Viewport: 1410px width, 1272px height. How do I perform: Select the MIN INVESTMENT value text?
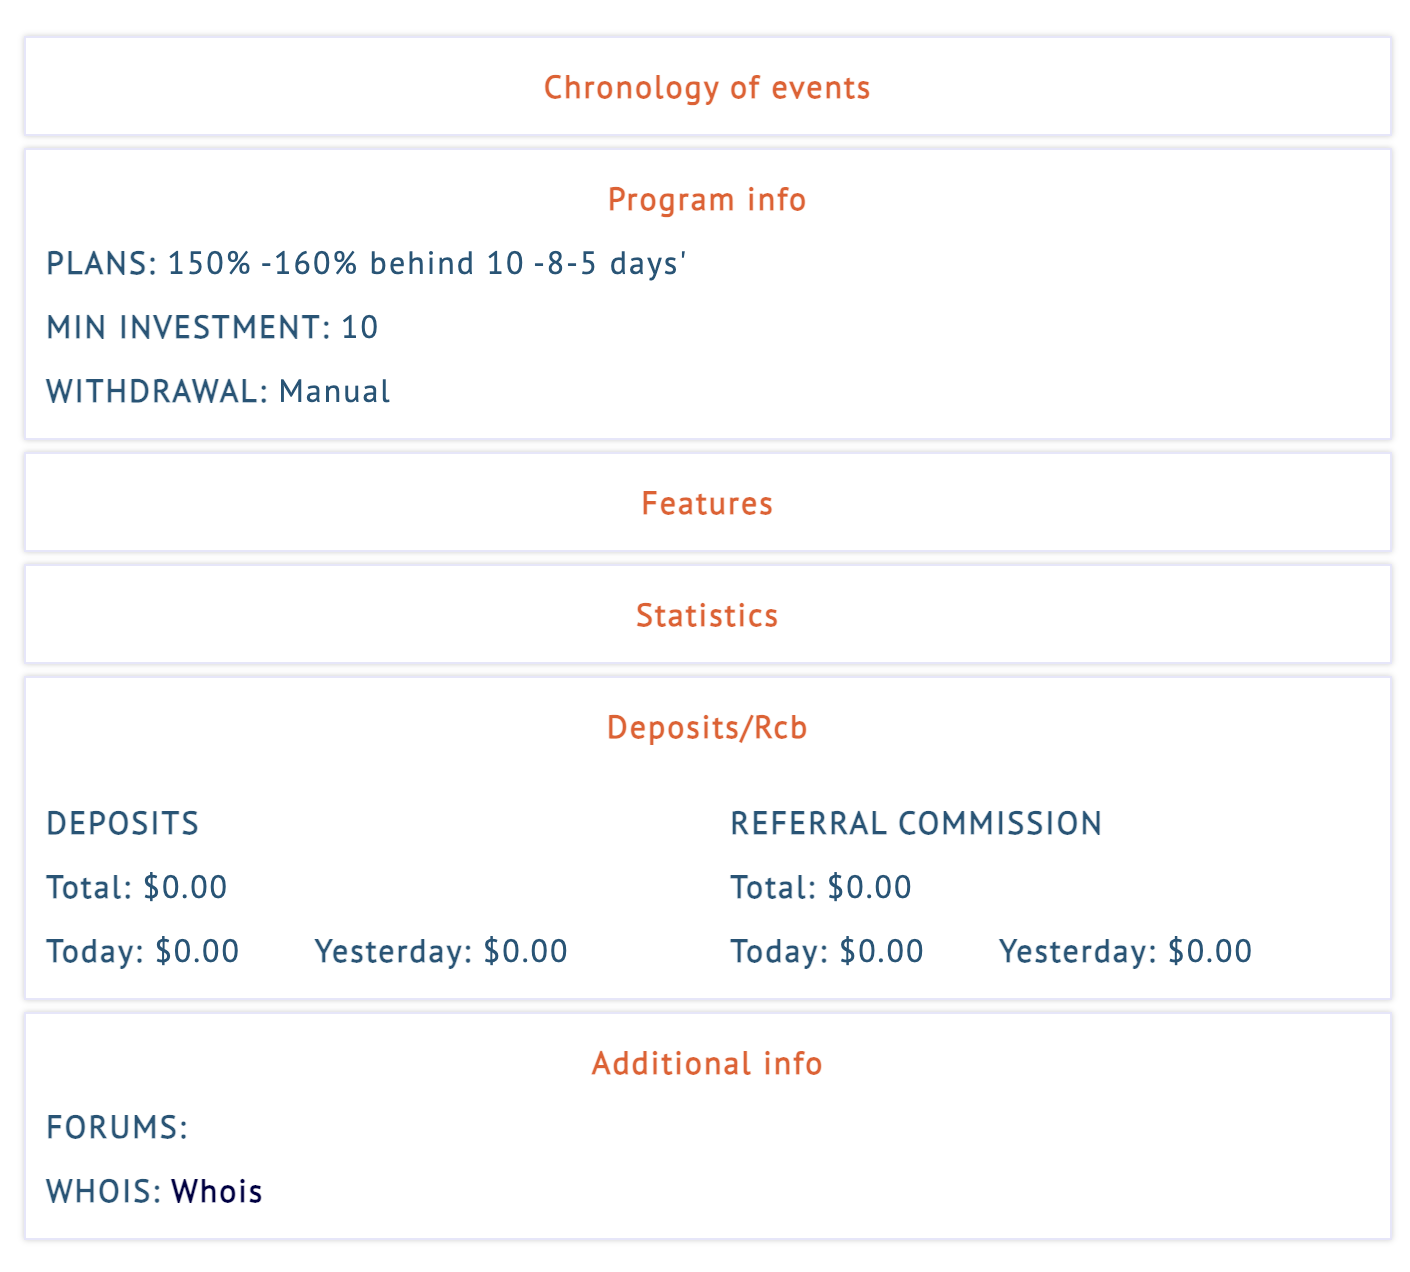(x=359, y=328)
